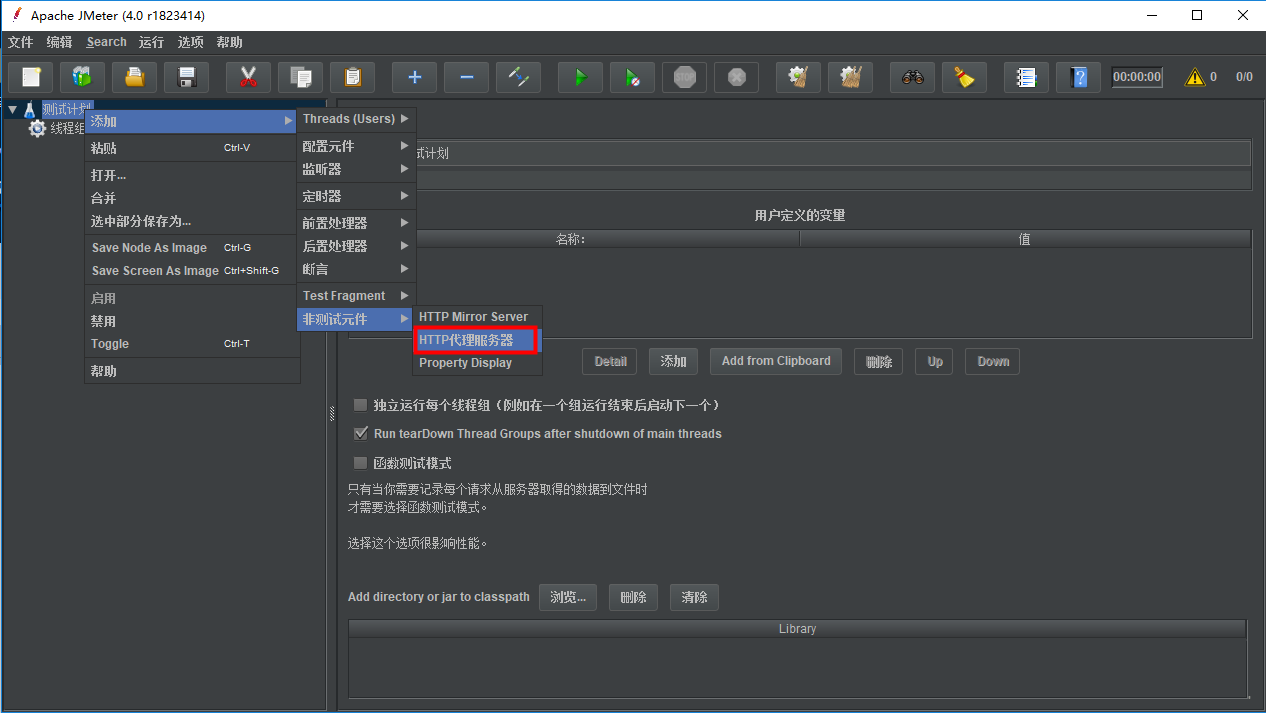Screen dimensions: 1266x713
Task: Click the Down button
Action: point(993,362)
